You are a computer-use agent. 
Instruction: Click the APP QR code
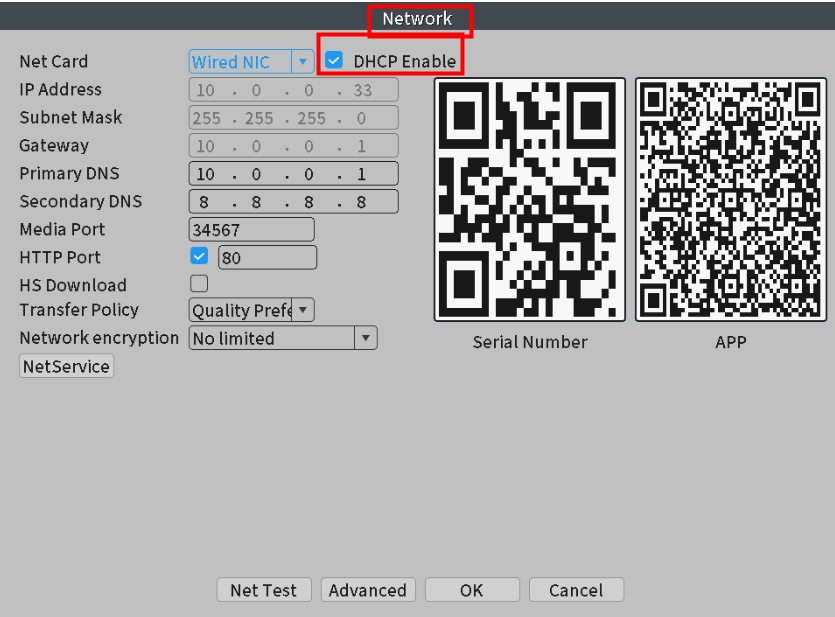(x=731, y=199)
